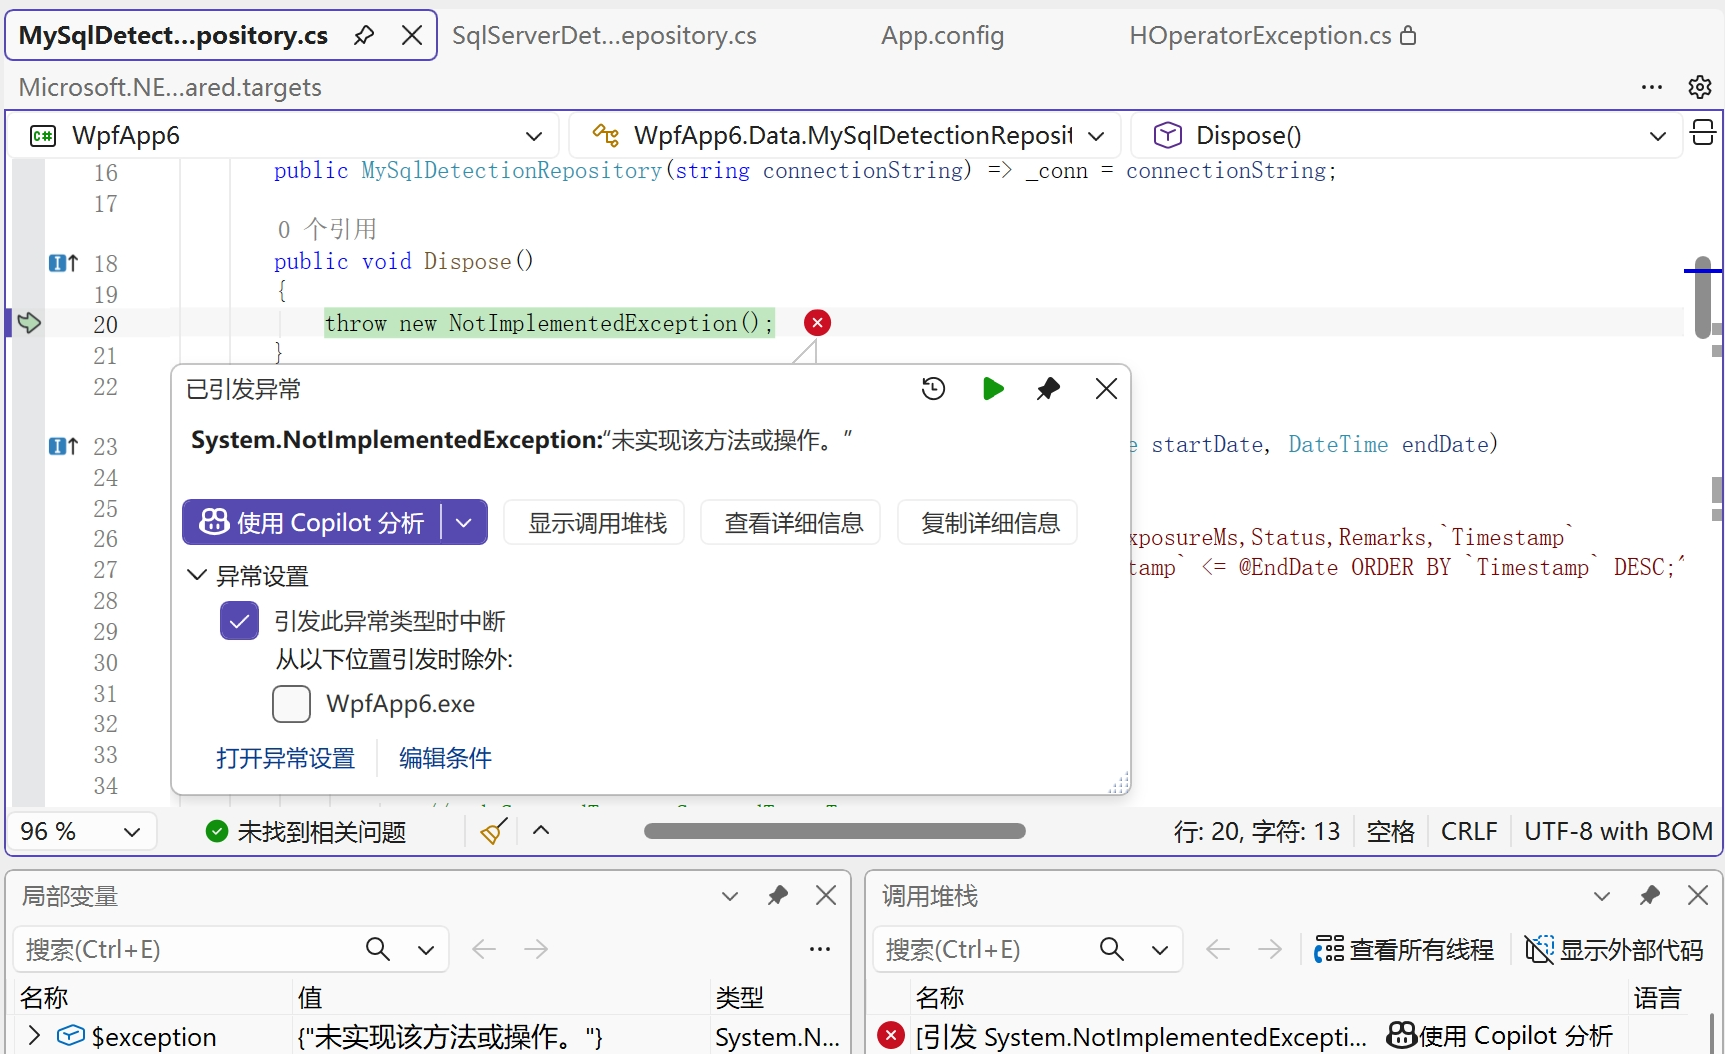Pin the 调用堆栈 panel
The width and height of the screenshot is (1725, 1054).
[1650, 896]
